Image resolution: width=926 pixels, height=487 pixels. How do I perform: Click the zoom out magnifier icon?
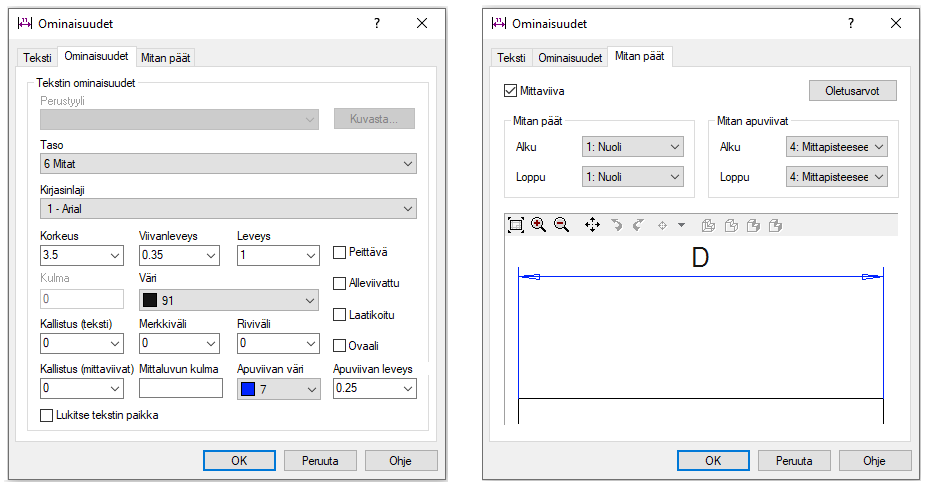[x=561, y=225]
